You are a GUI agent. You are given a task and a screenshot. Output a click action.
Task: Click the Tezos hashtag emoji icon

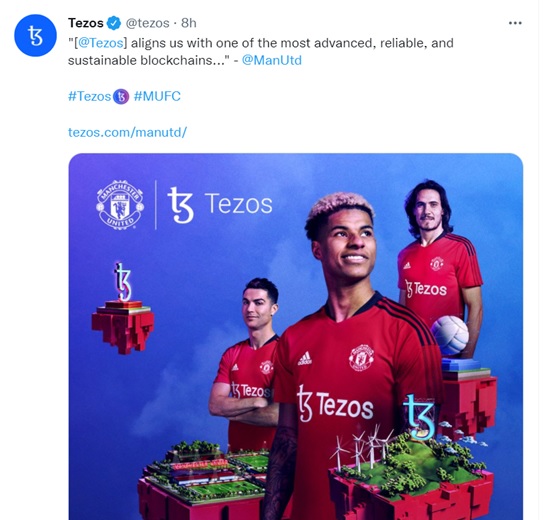(121, 97)
